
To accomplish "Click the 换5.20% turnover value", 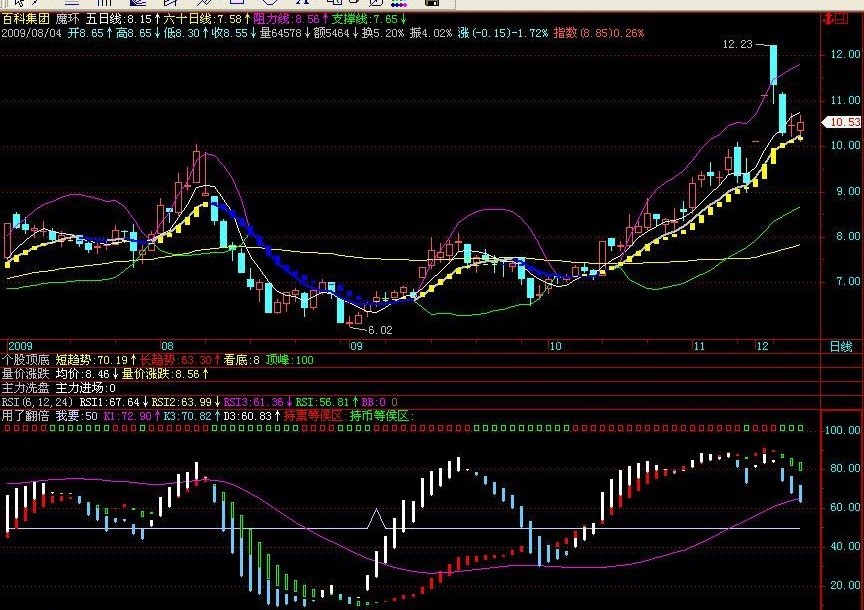I will tap(382, 33).
